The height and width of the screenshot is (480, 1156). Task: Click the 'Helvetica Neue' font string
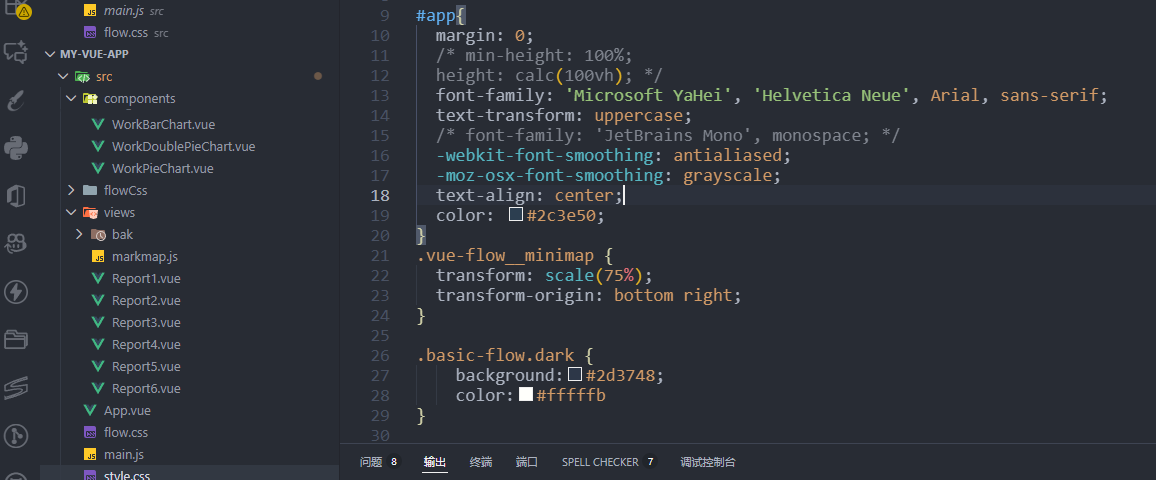832,96
